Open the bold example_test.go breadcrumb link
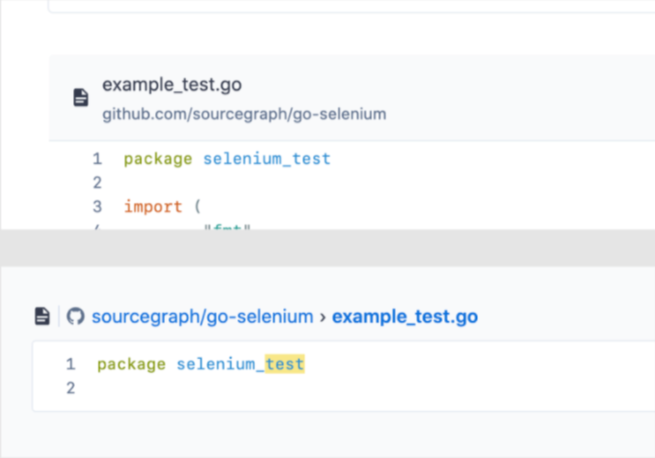This screenshot has width=655, height=458. pyautogui.click(x=404, y=317)
